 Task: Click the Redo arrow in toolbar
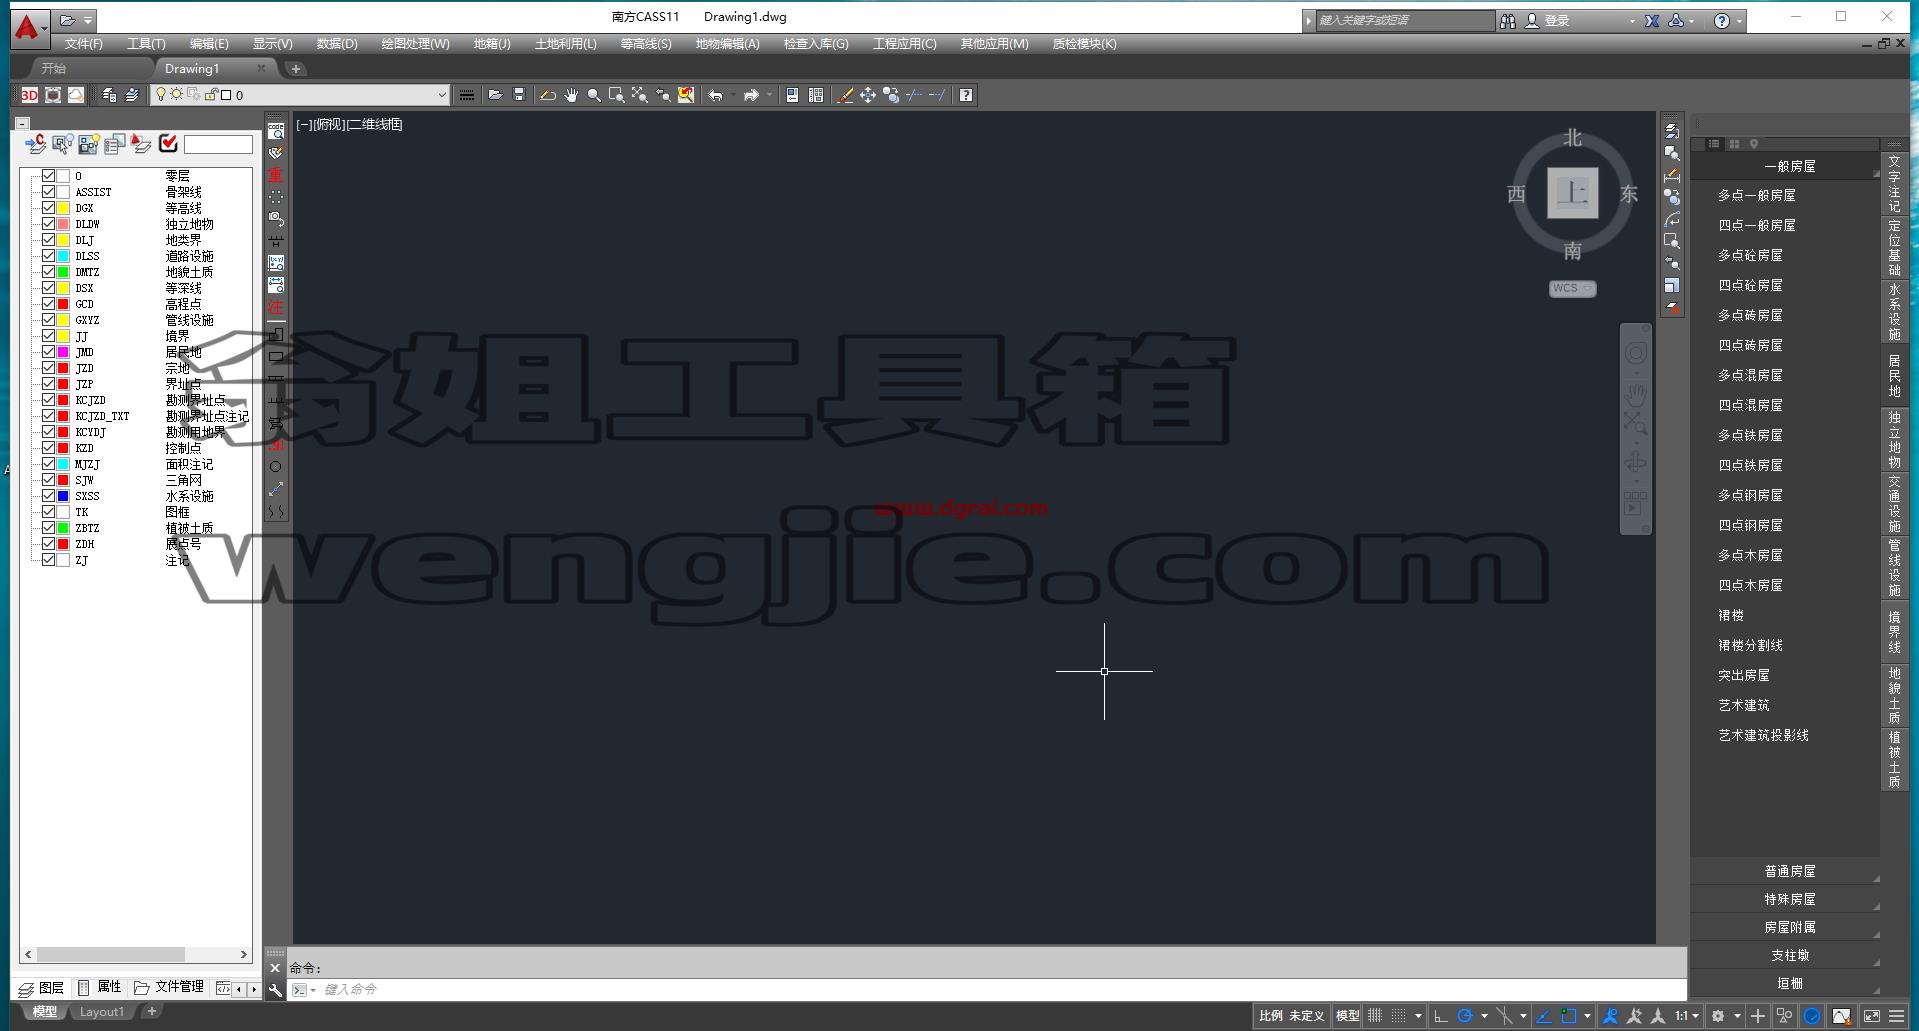[x=751, y=95]
